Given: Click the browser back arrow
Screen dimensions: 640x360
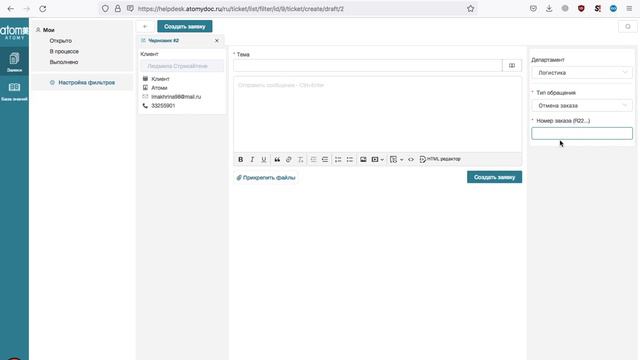Looking at the screenshot, I should coord(11,9).
